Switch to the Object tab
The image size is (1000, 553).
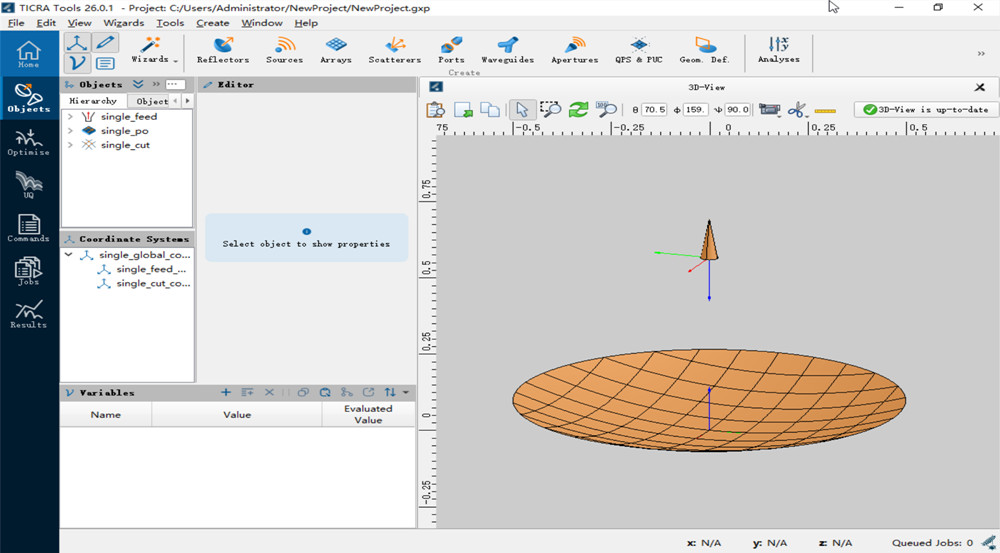coord(152,101)
